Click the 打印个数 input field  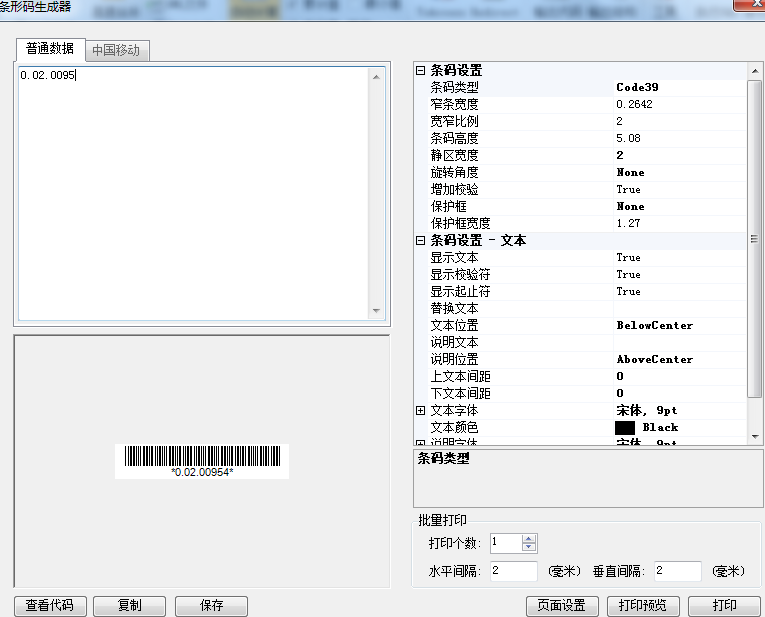pos(506,543)
